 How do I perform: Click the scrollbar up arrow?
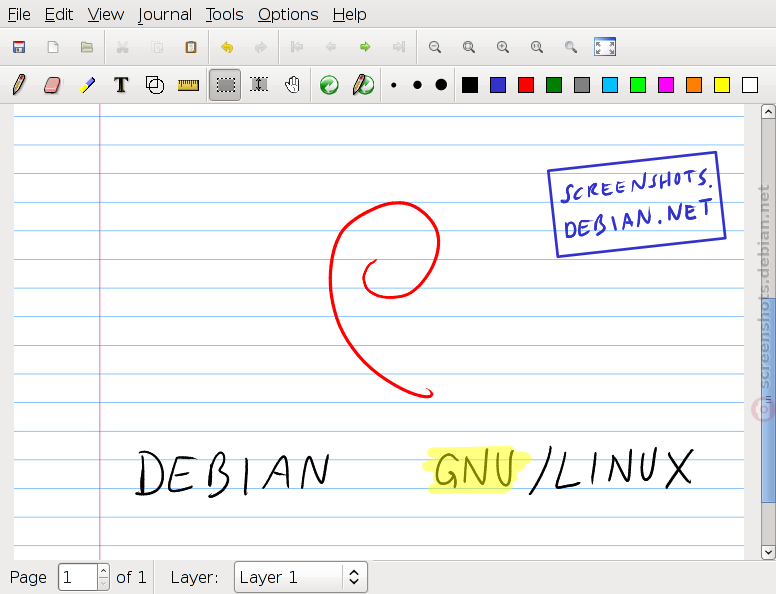coord(768,112)
